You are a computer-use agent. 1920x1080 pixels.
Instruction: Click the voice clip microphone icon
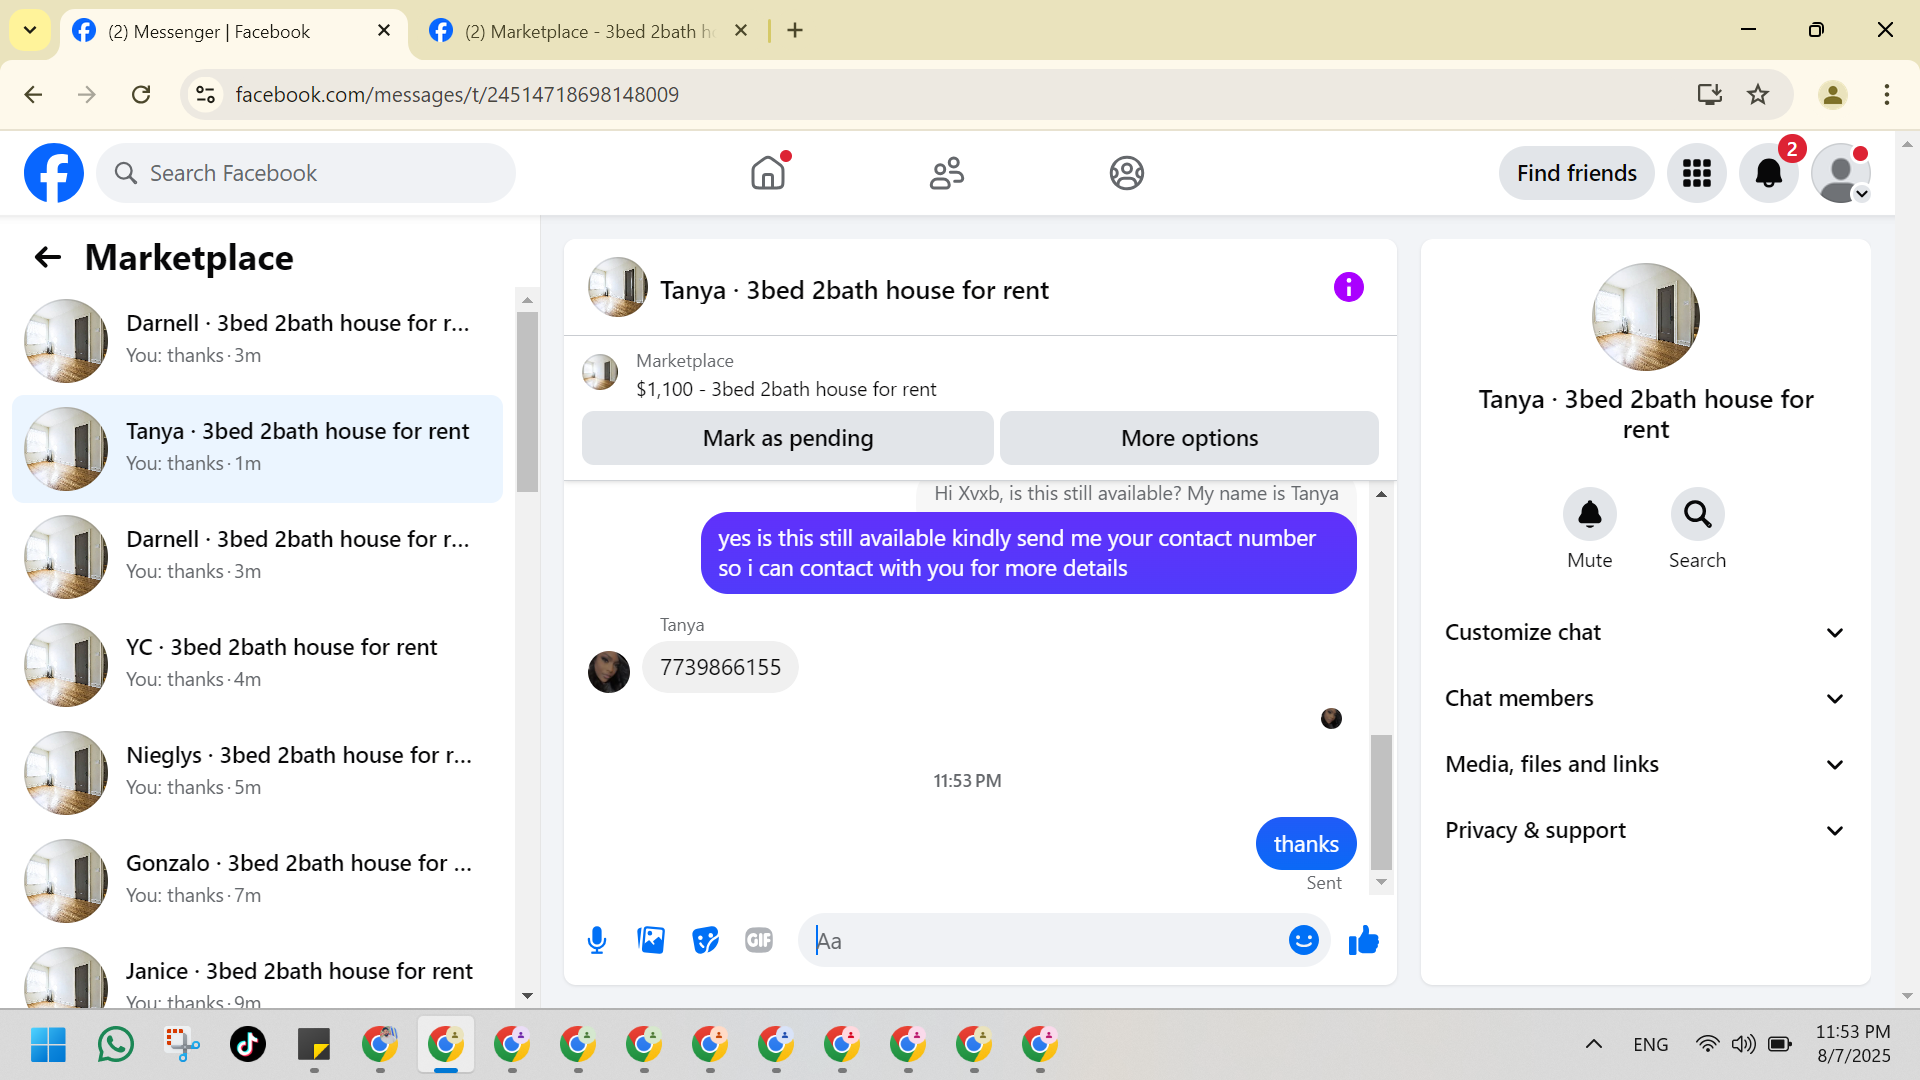(x=597, y=940)
